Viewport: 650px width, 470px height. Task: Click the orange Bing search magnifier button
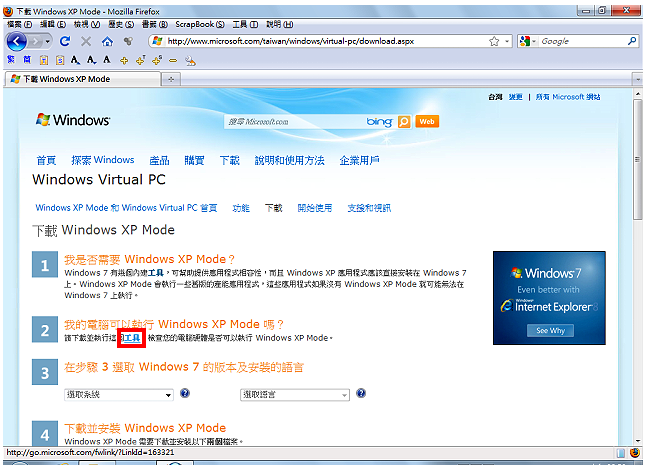(x=404, y=121)
